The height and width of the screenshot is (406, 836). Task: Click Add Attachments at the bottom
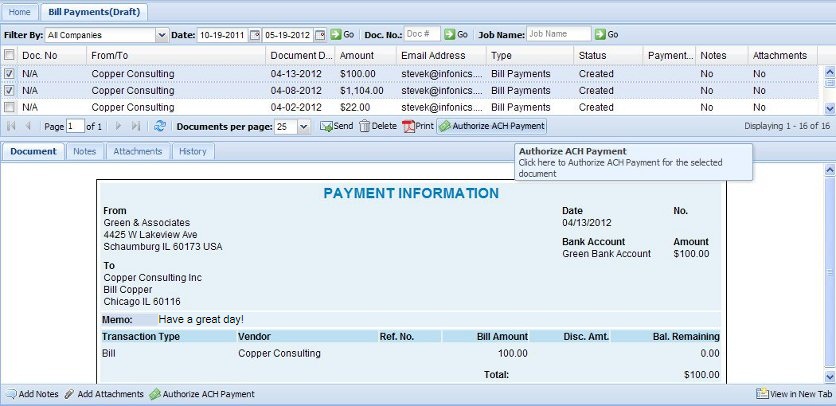coord(104,395)
